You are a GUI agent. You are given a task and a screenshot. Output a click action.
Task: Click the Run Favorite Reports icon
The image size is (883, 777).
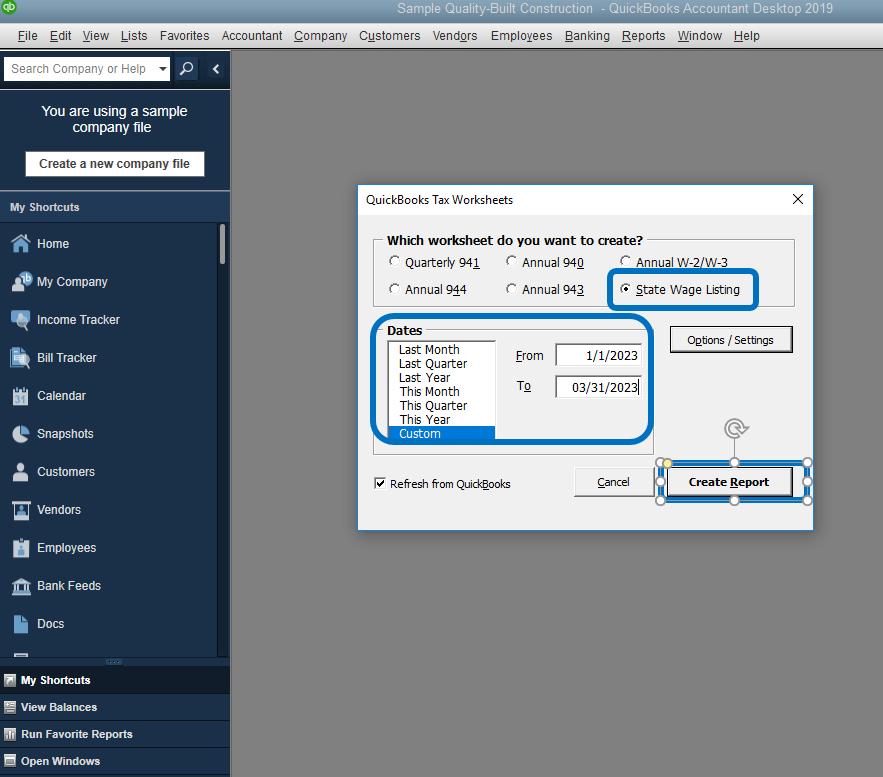pyautogui.click(x=10, y=734)
